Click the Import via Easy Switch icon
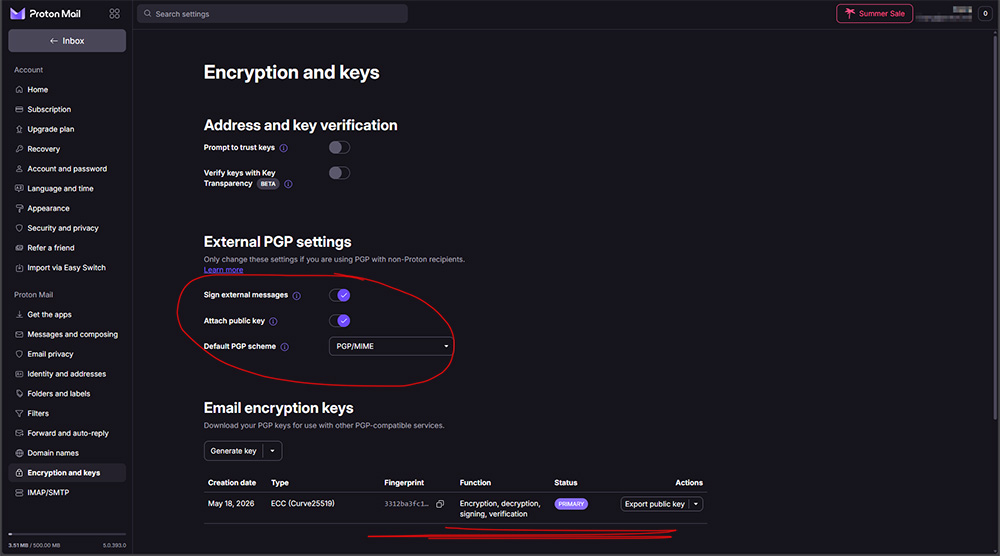The width and height of the screenshot is (1000, 556). tap(19, 268)
